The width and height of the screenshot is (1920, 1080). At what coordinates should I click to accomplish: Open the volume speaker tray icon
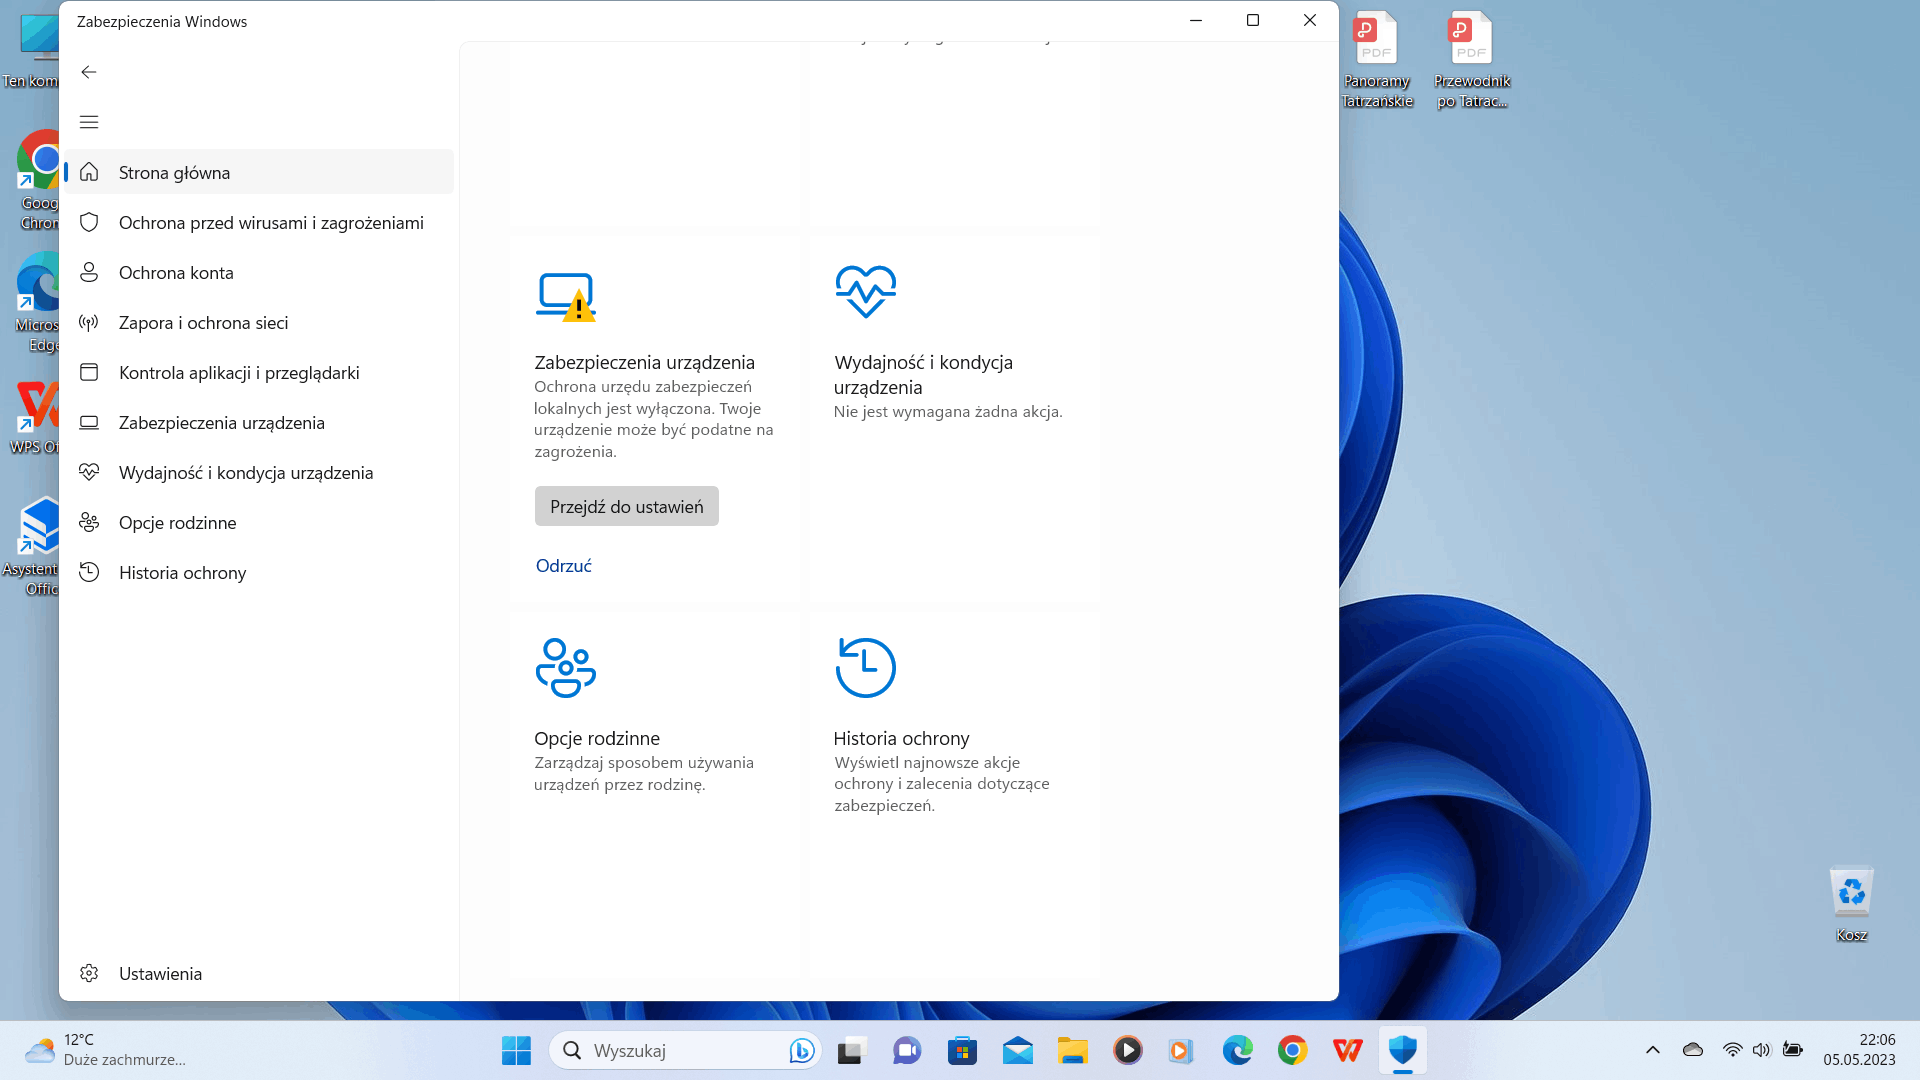1761,1050
